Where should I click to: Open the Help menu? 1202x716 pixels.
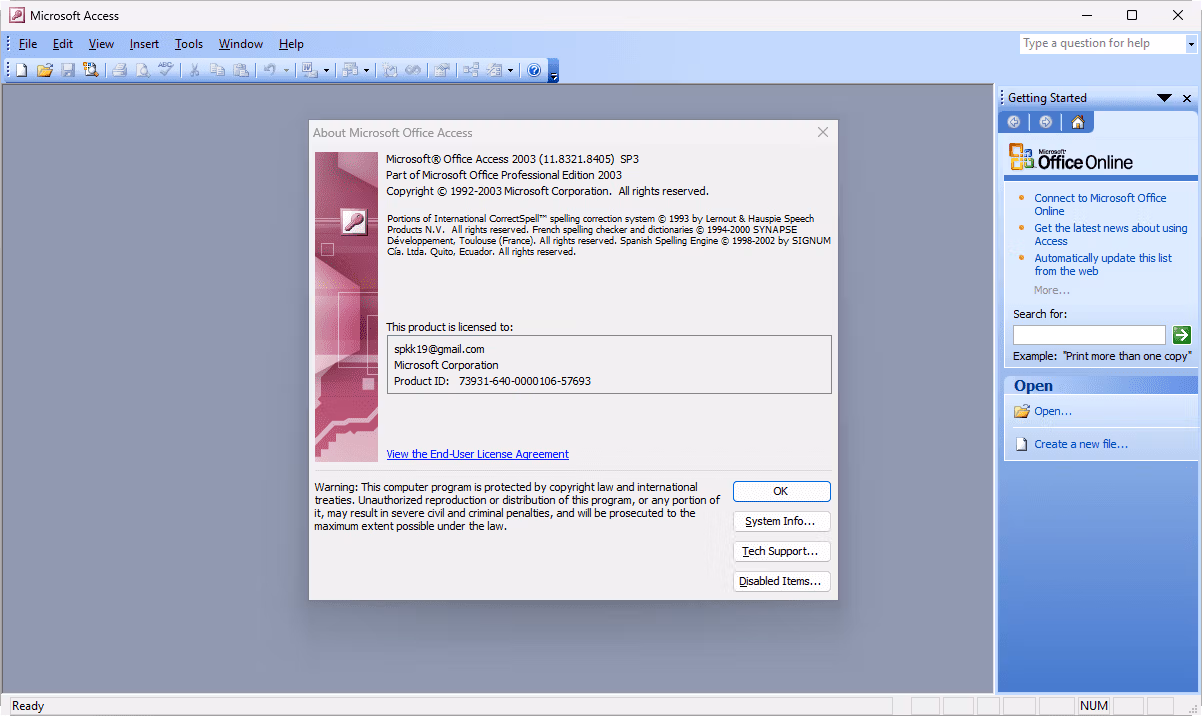(291, 44)
